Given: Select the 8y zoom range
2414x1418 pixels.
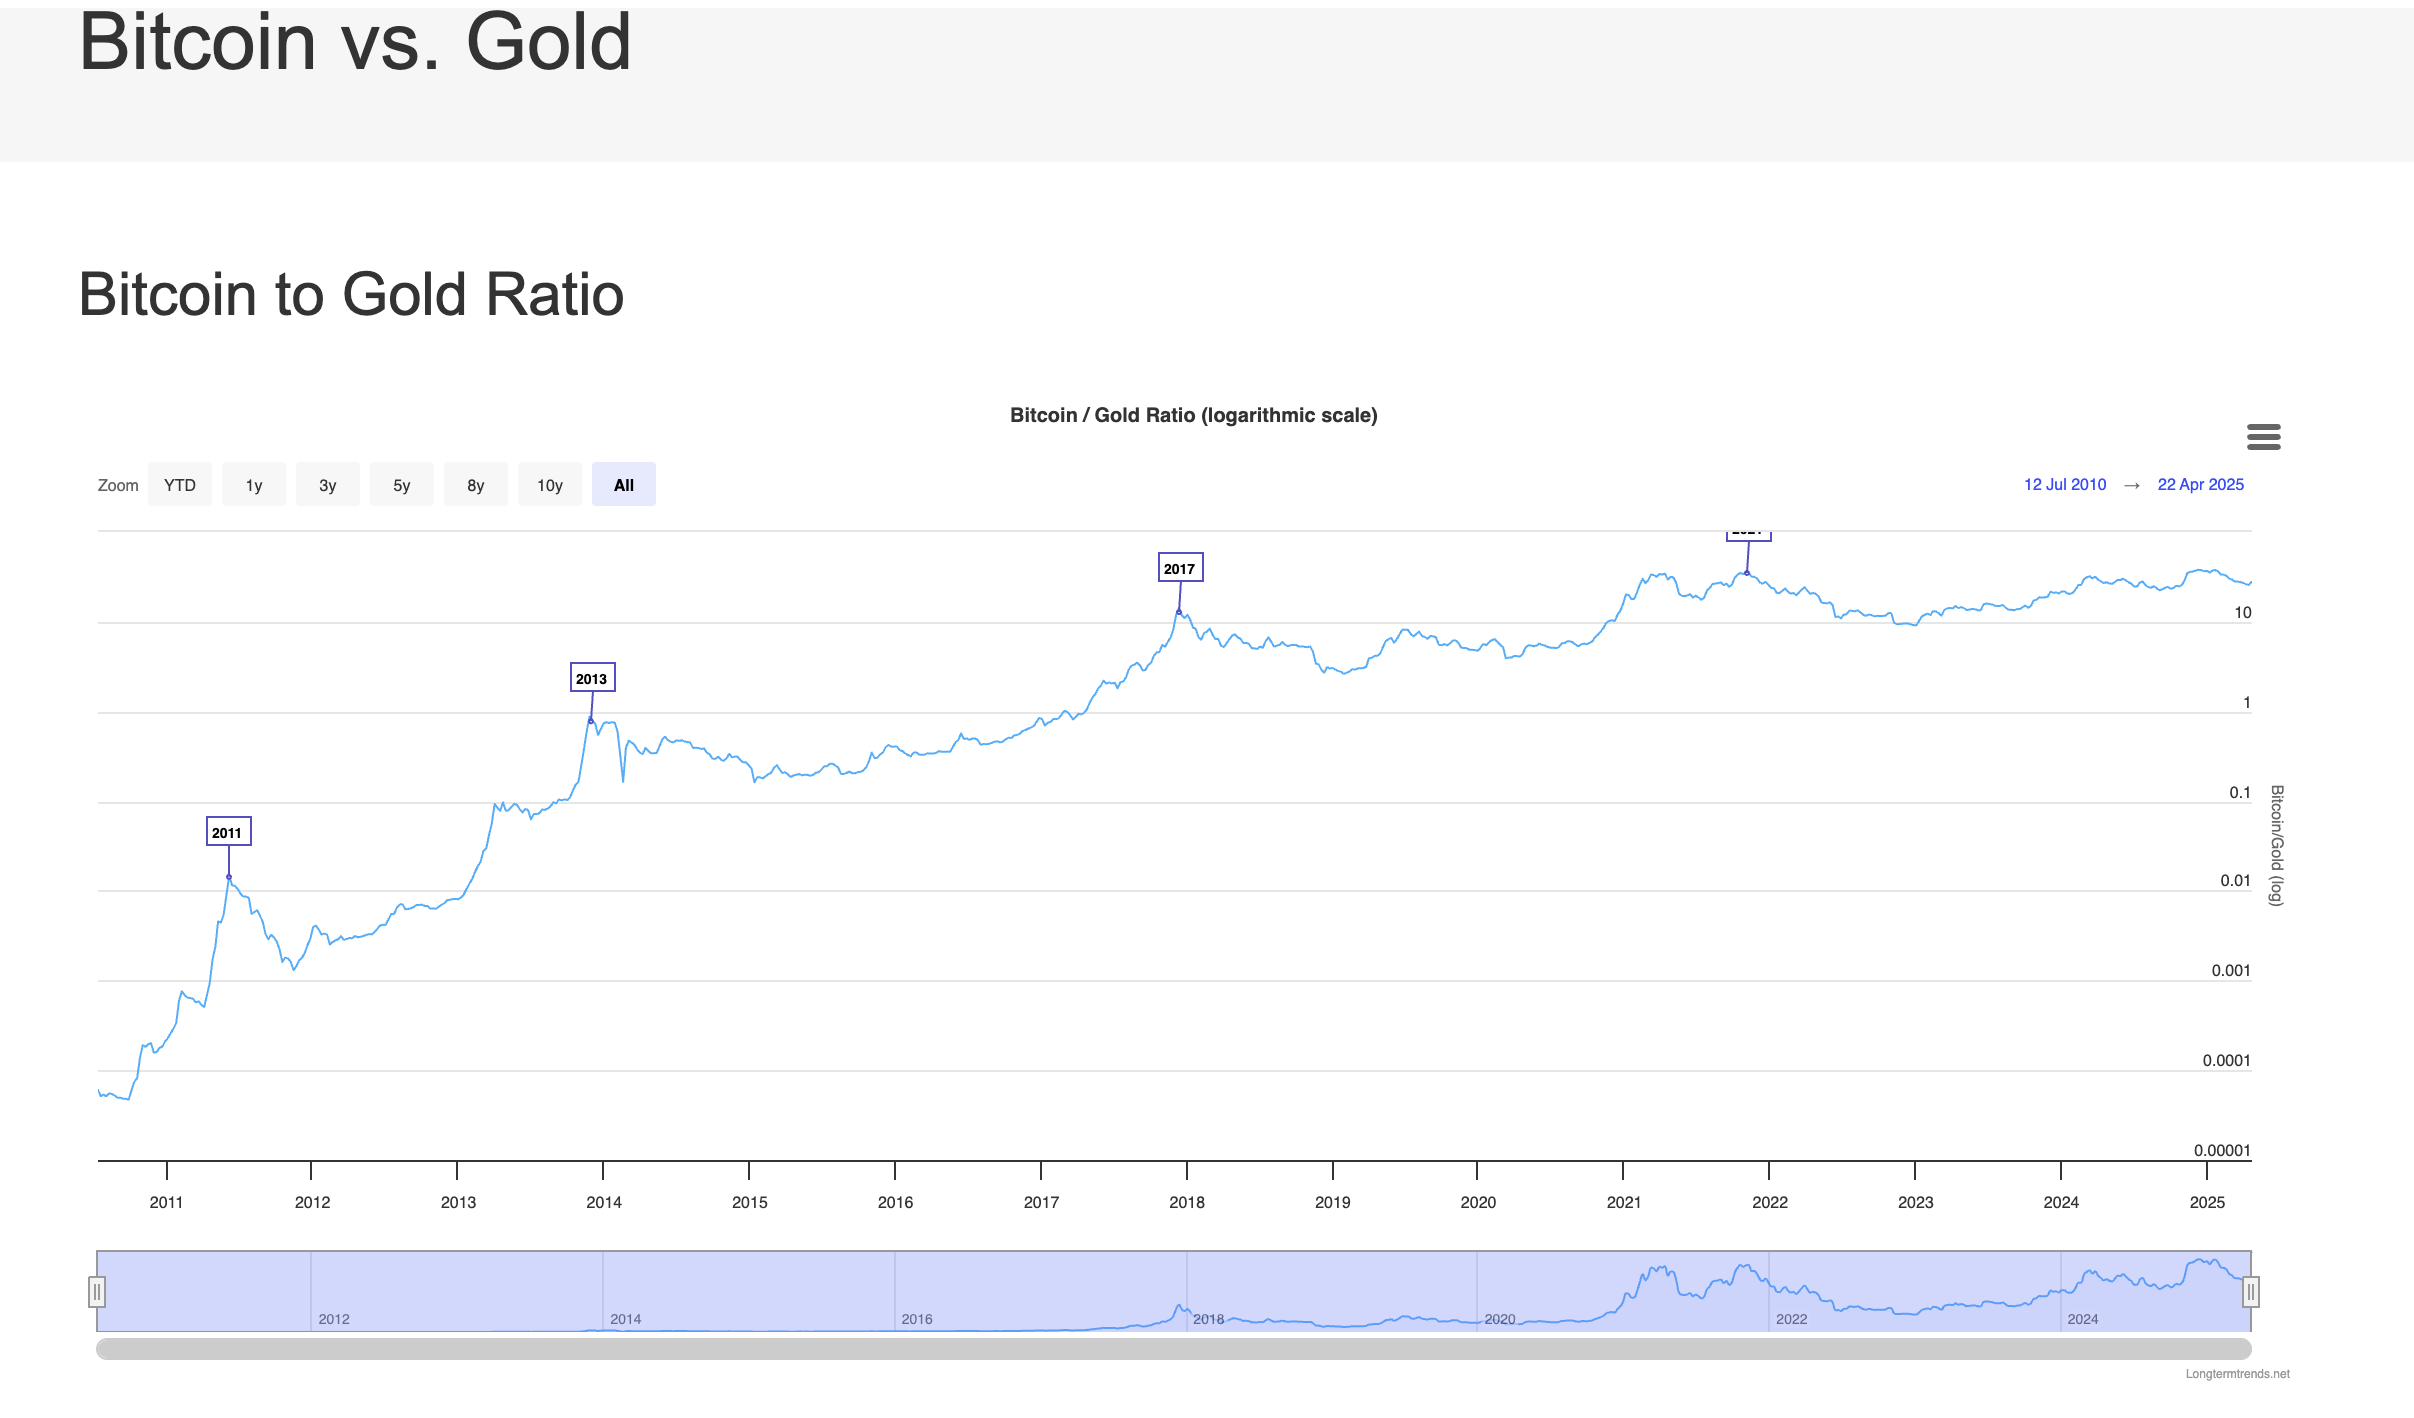Looking at the screenshot, I should tap(476, 485).
